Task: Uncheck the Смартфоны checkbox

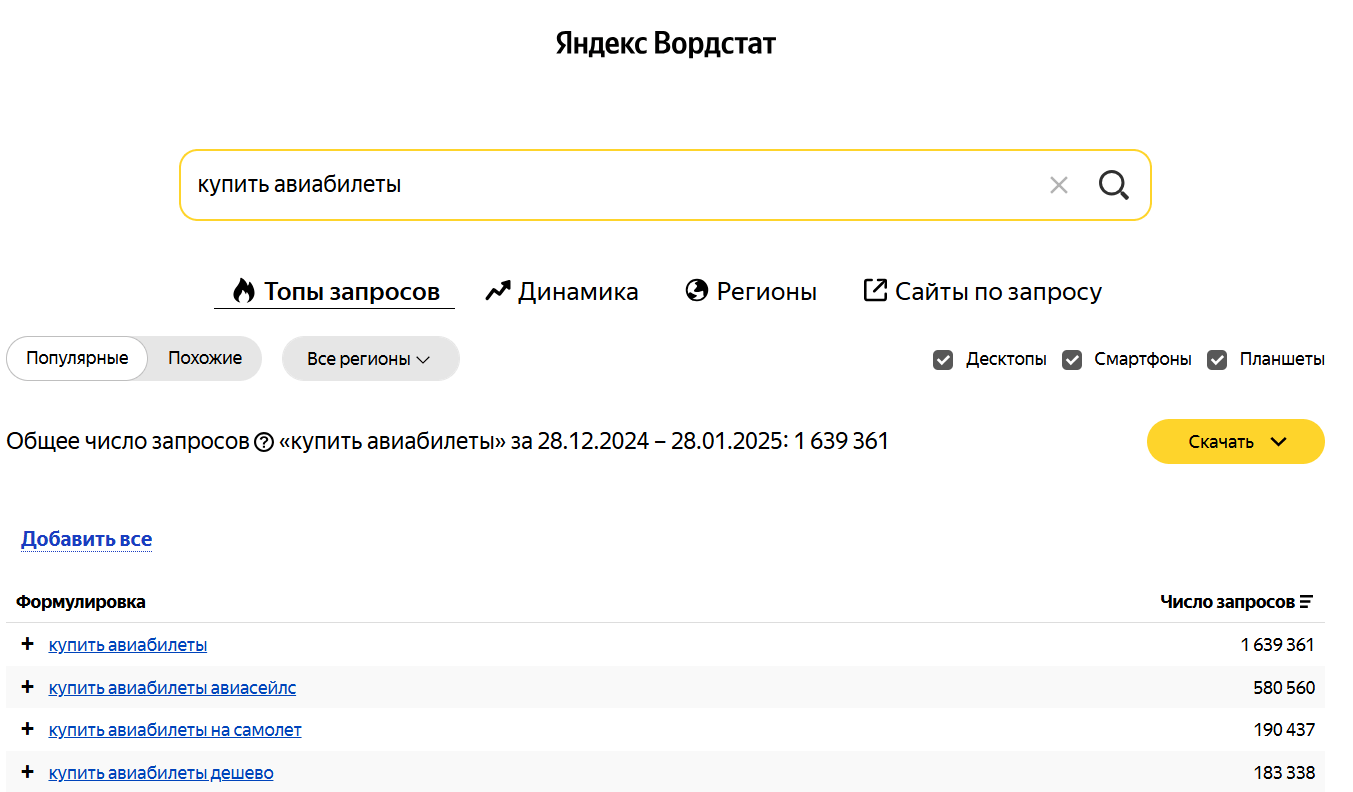Action: pos(1072,359)
